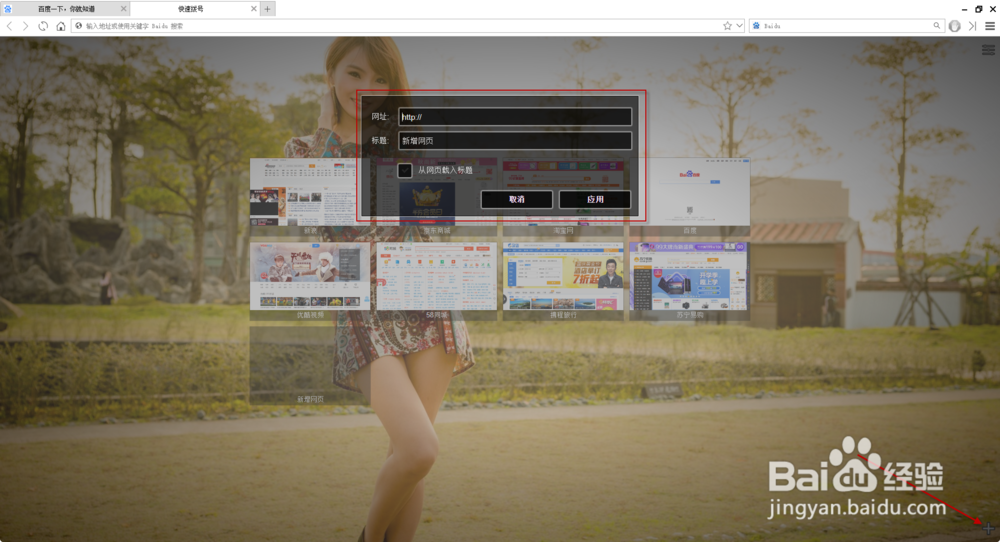Switch to the 百度一下 tab
Image resolution: width=1000 pixels, height=542 pixels.
(x=66, y=9)
